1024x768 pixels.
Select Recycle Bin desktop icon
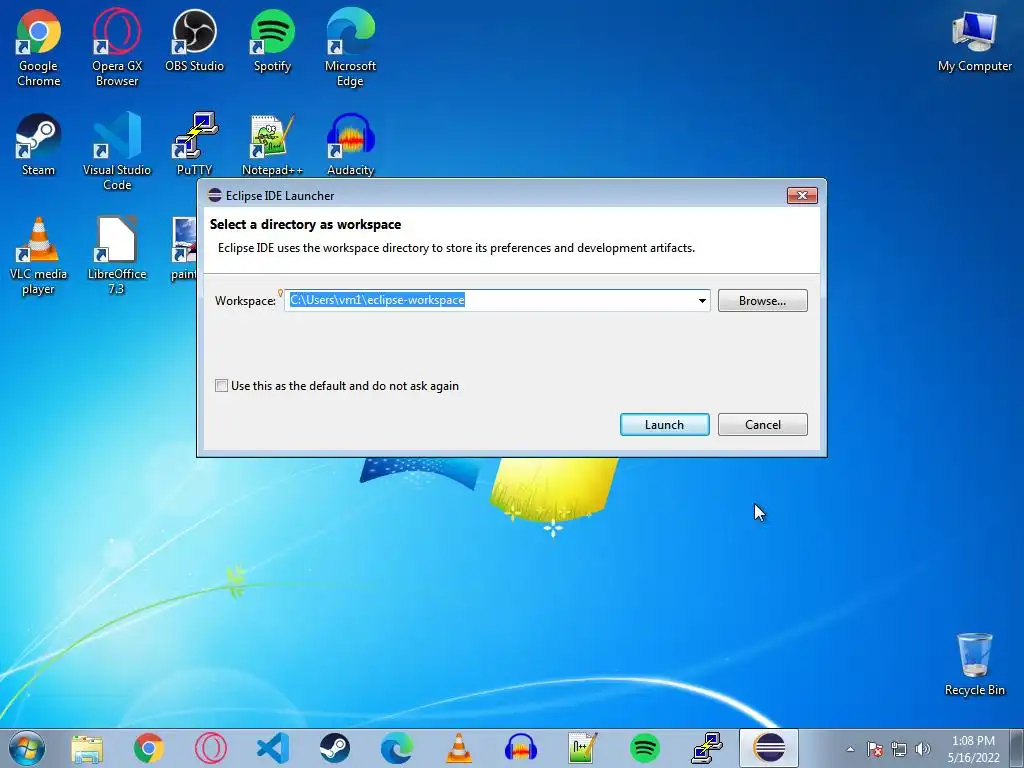tap(974, 664)
